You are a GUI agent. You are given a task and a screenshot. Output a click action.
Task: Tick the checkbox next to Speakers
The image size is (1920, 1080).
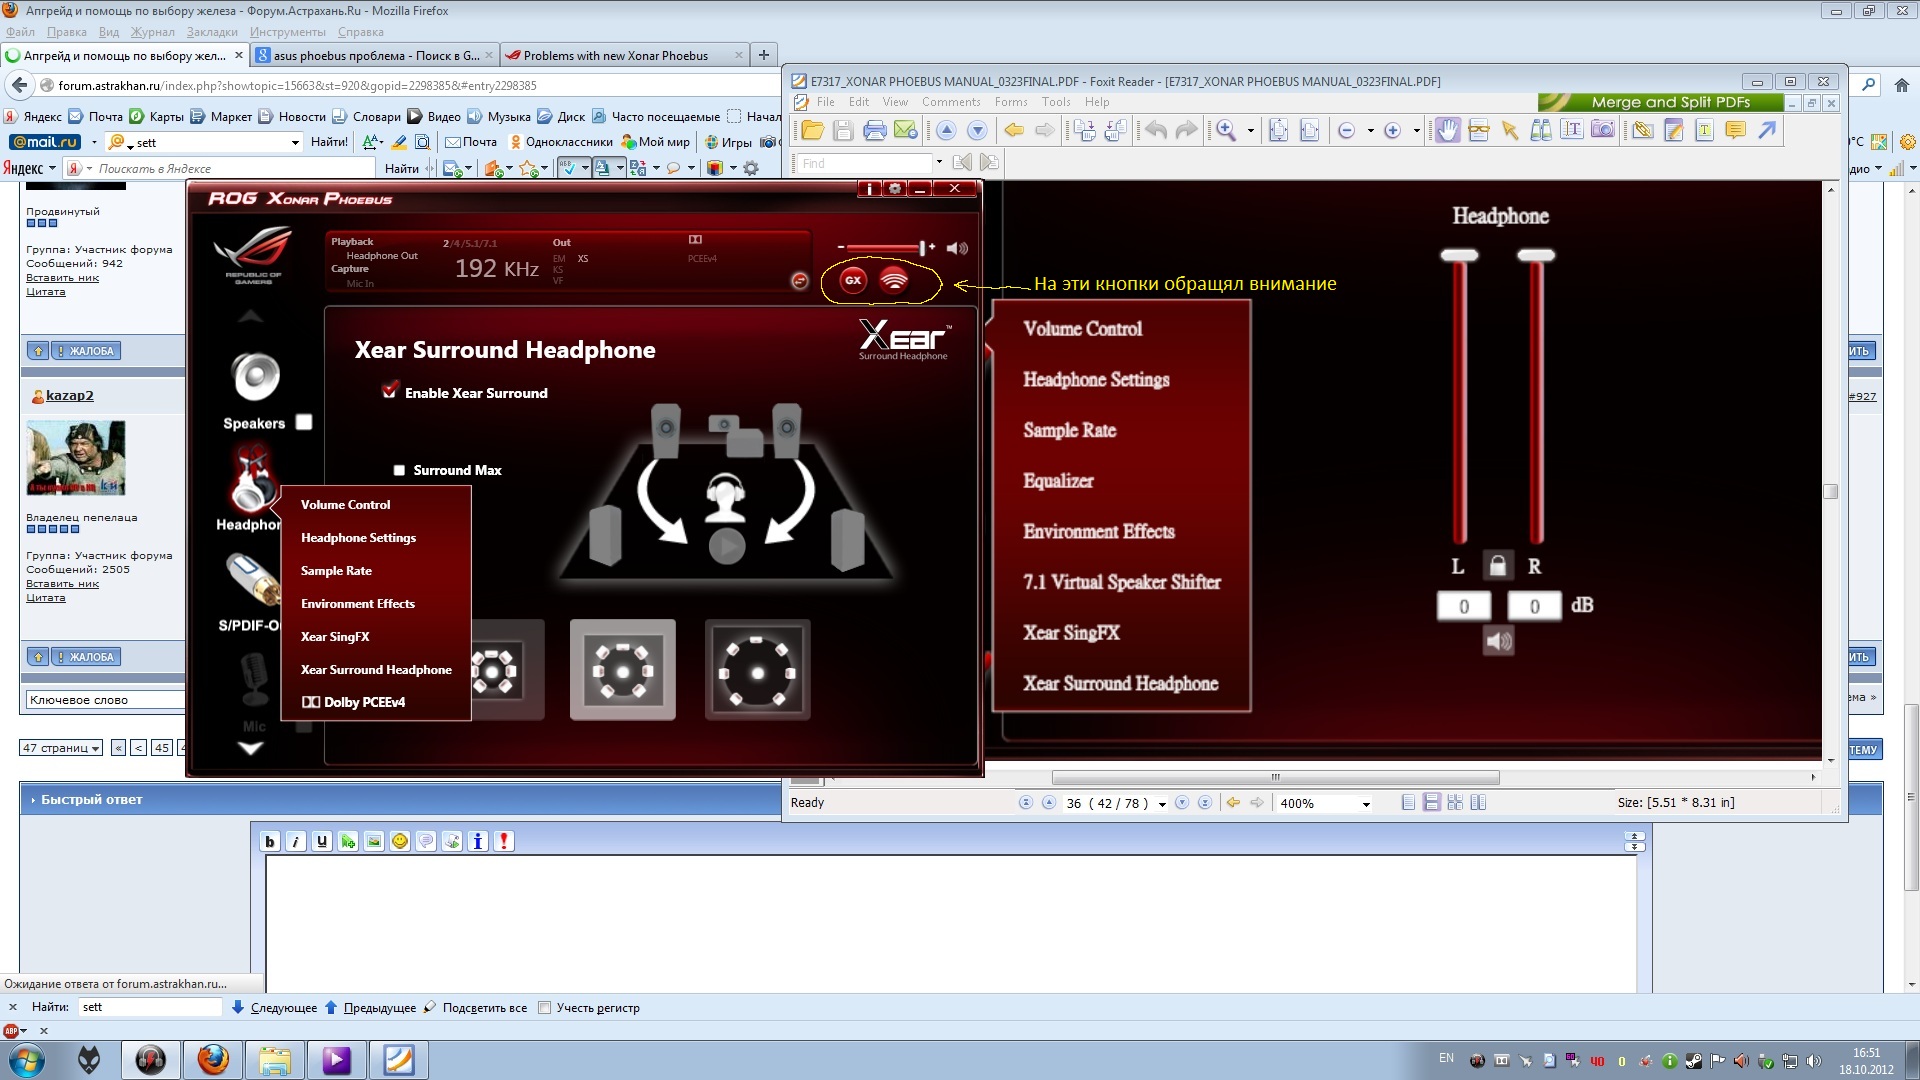click(304, 422)
